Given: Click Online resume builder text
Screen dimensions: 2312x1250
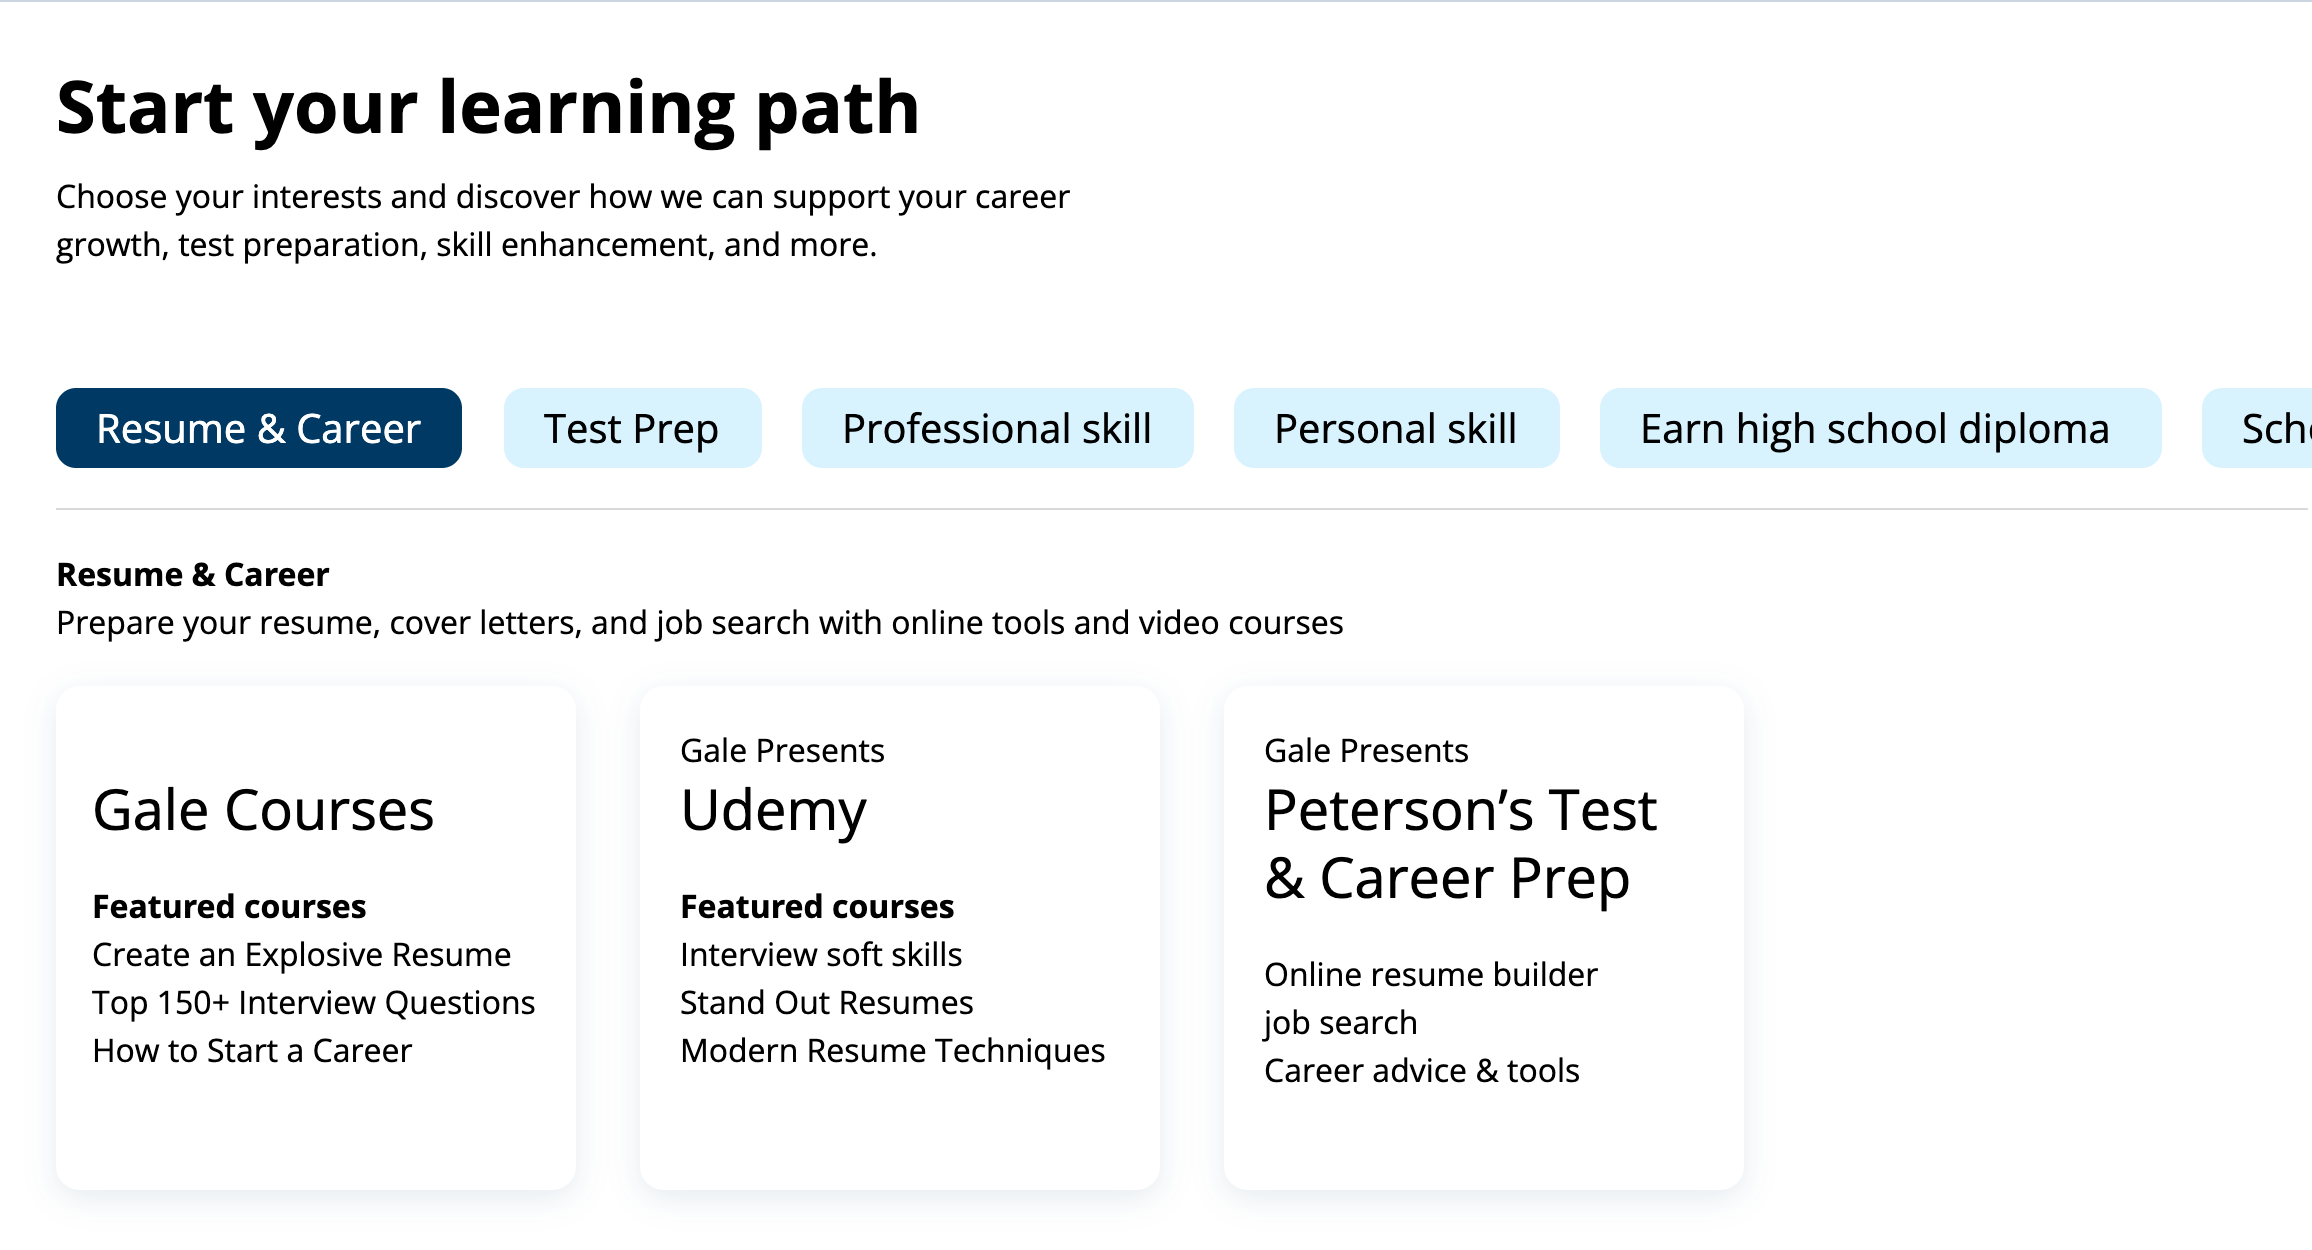Looking at the screenshot, I should coord(1431,975).
